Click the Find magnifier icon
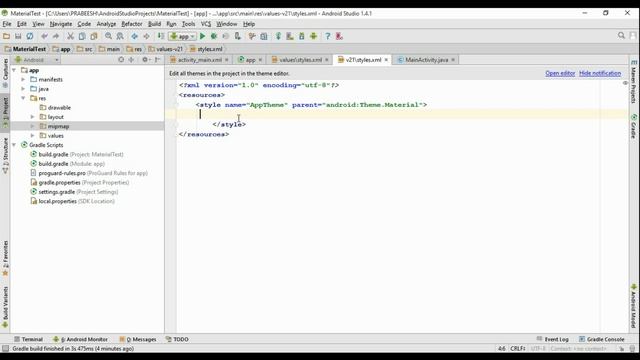The image size is (640, 360). (108, 36)
